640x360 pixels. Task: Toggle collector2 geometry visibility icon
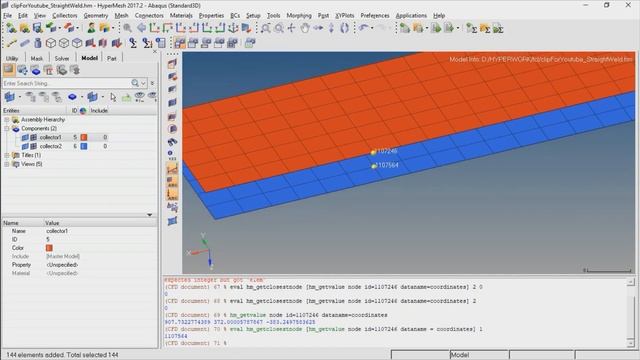coord(25,146)
